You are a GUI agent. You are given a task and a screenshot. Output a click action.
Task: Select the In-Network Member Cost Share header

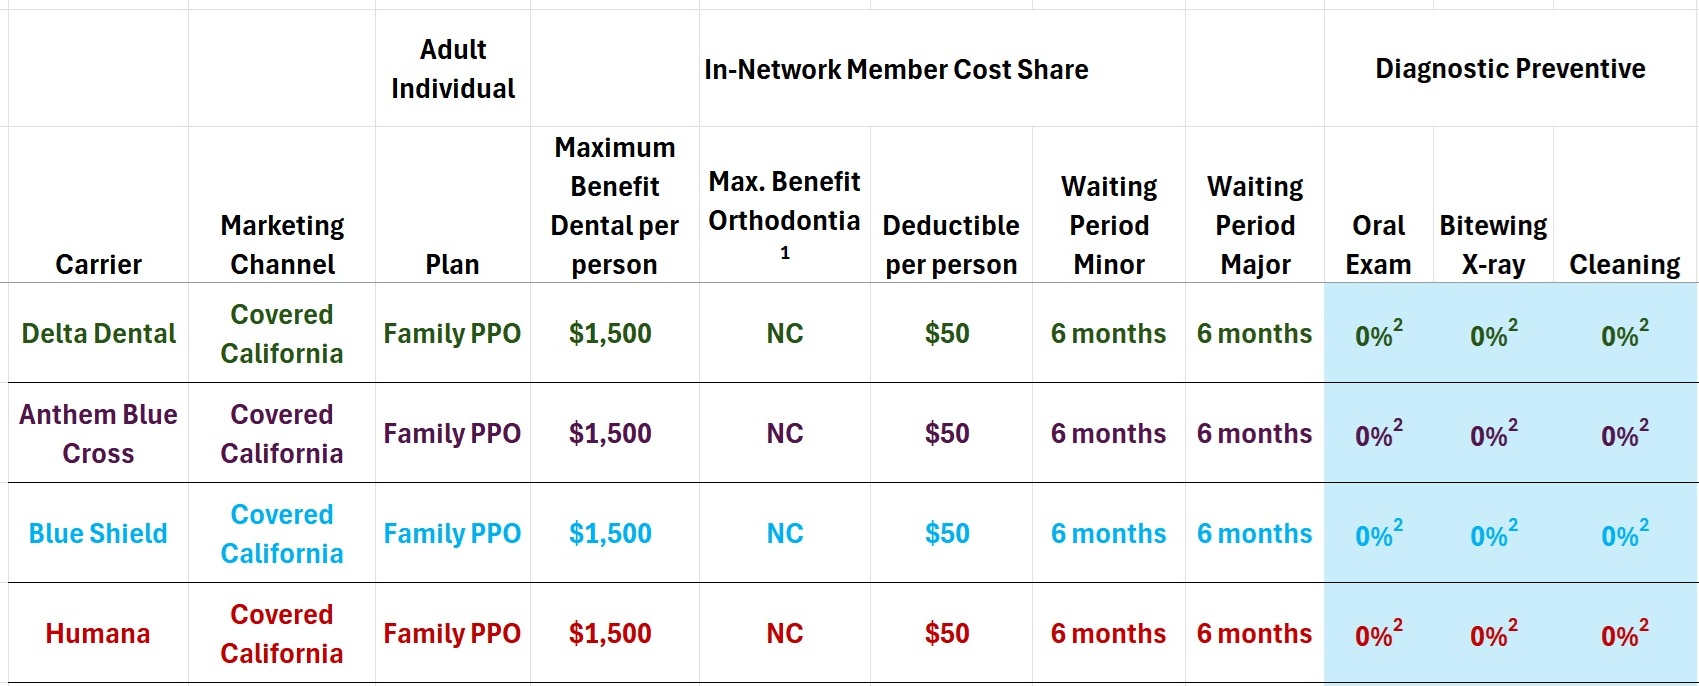pyautogui.click(x=896, y=69)
